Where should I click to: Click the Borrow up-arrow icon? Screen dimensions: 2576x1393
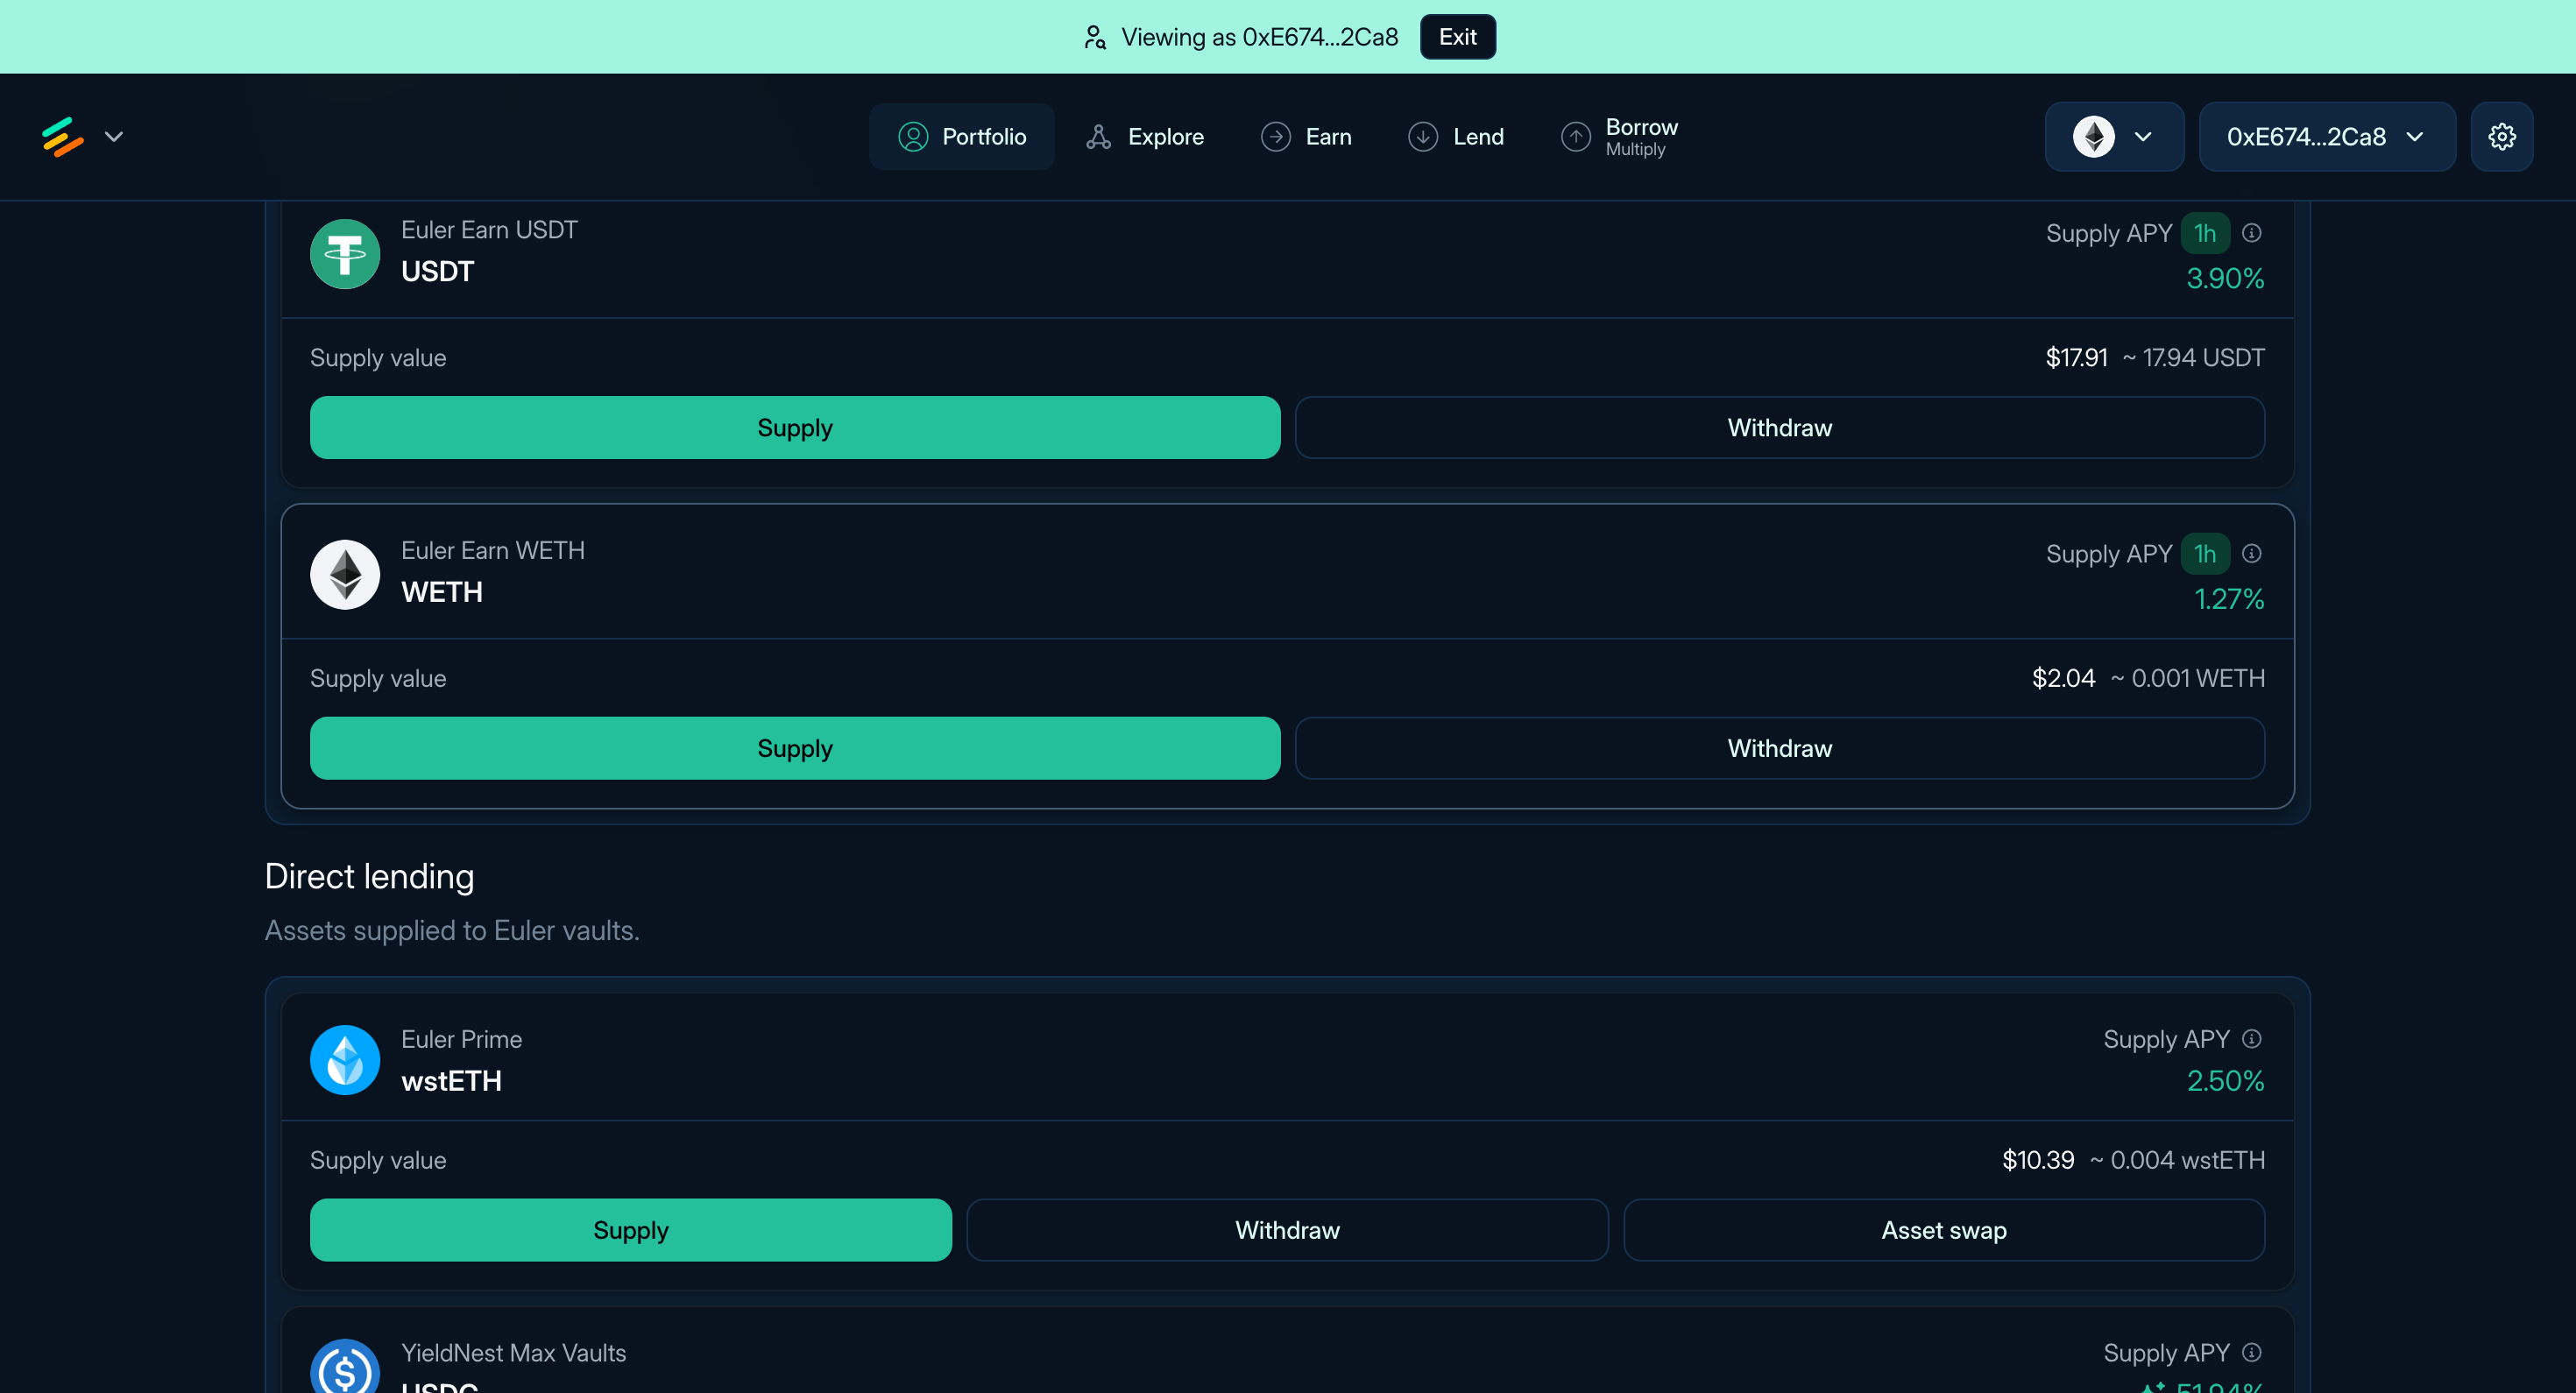point(1576,137)
